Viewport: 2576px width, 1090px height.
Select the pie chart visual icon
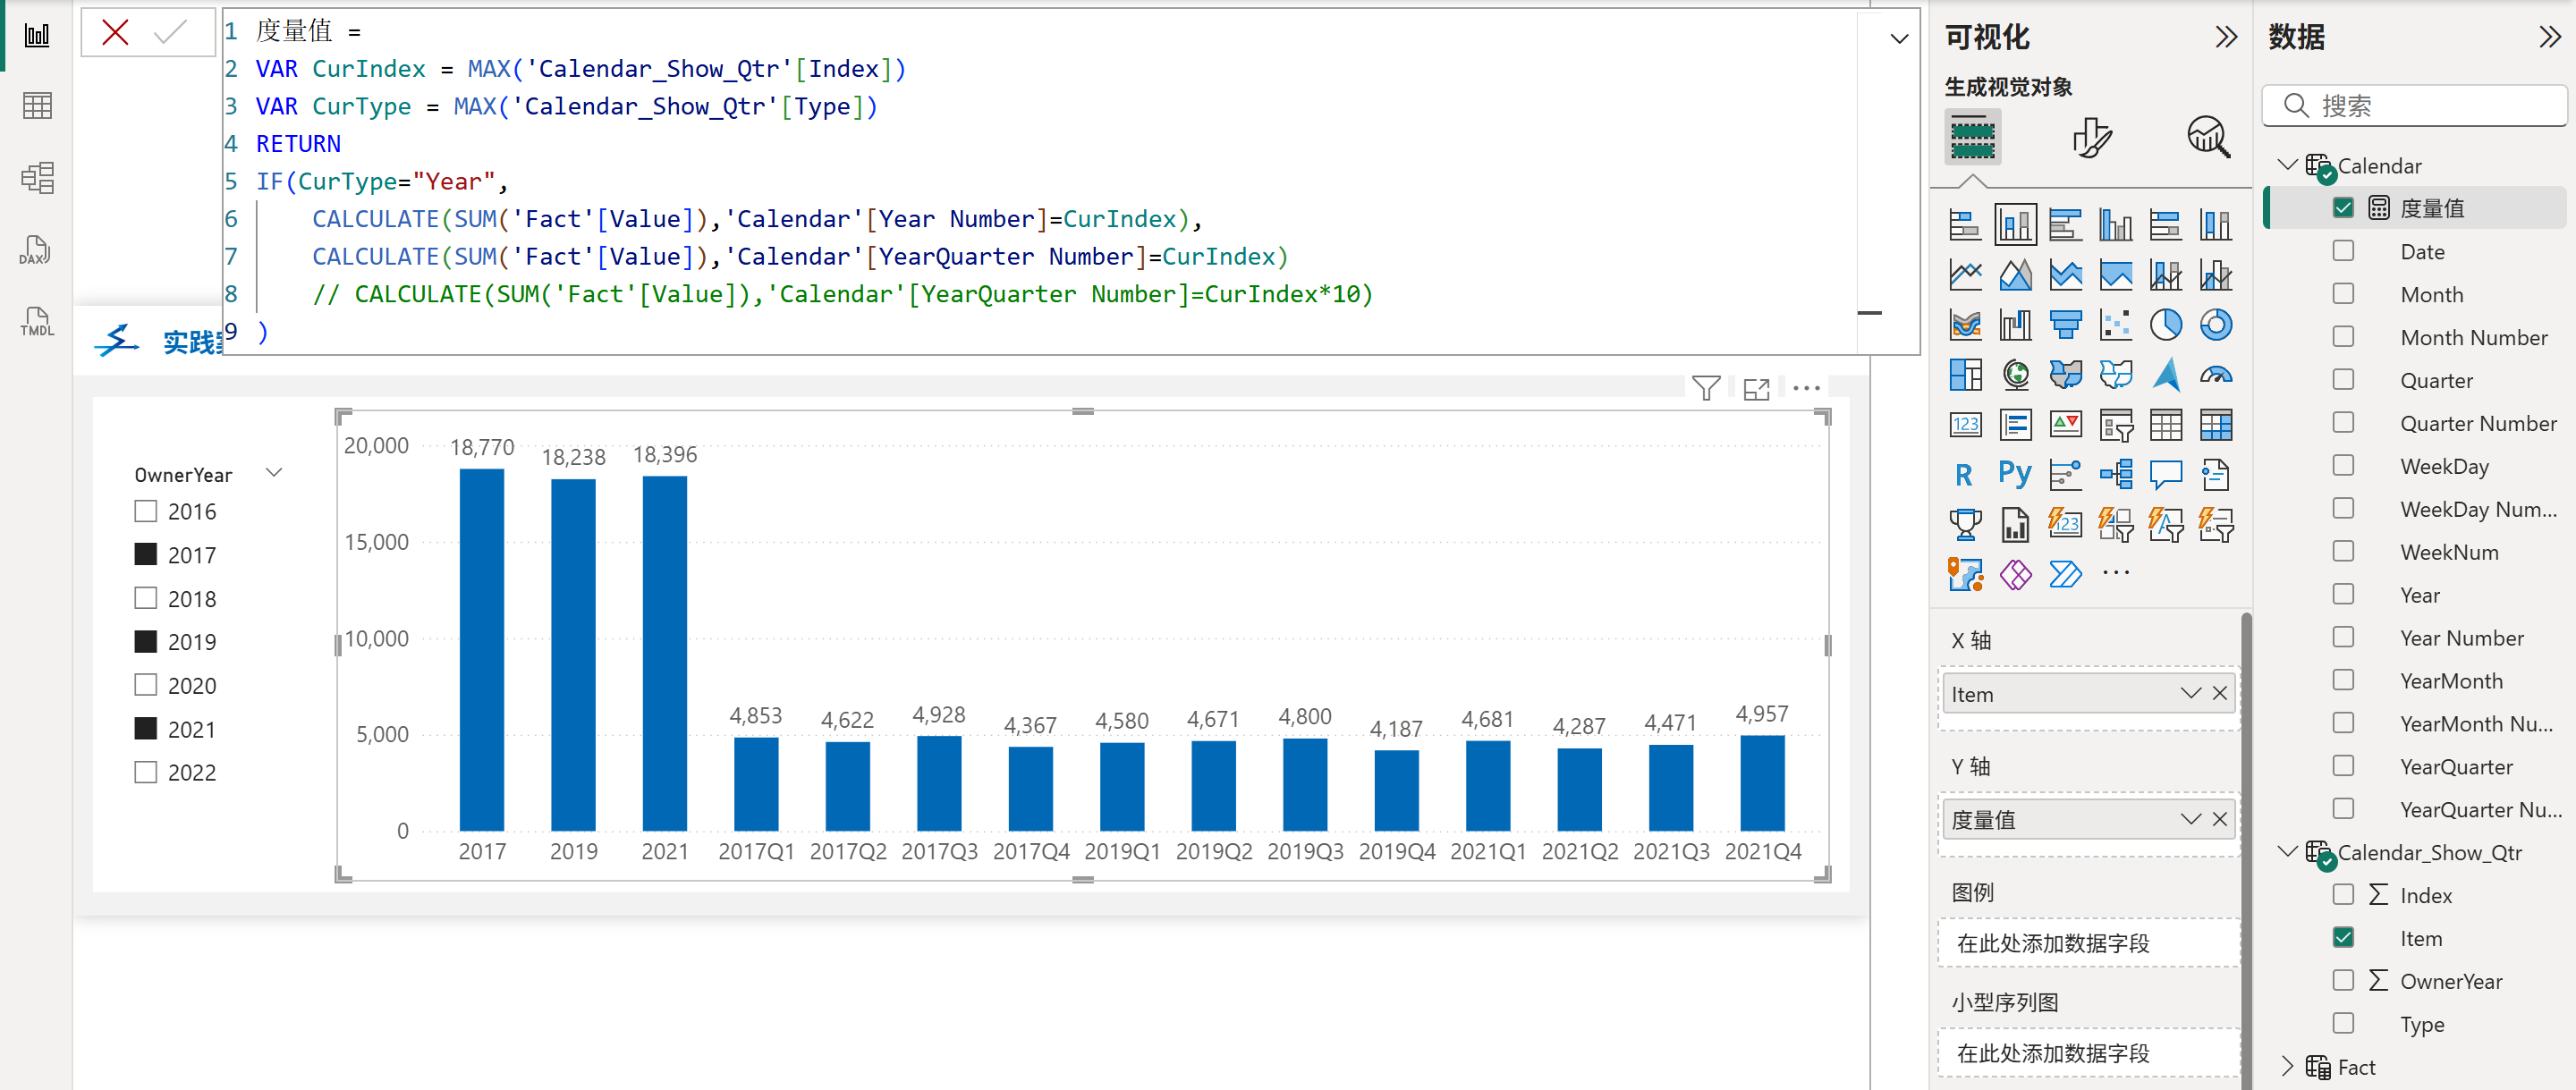[2165, 324]
